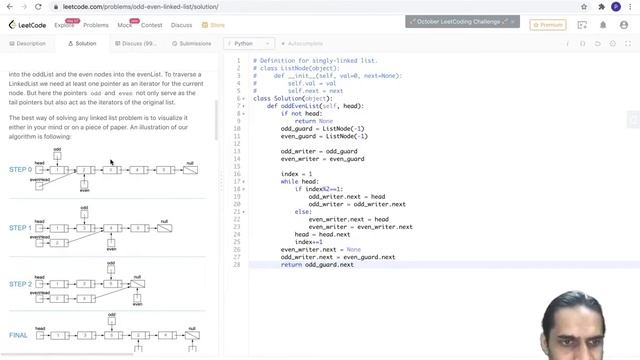Open October LeetCoding Challenge banner
The image size is (640, 360).
[458, 22]
